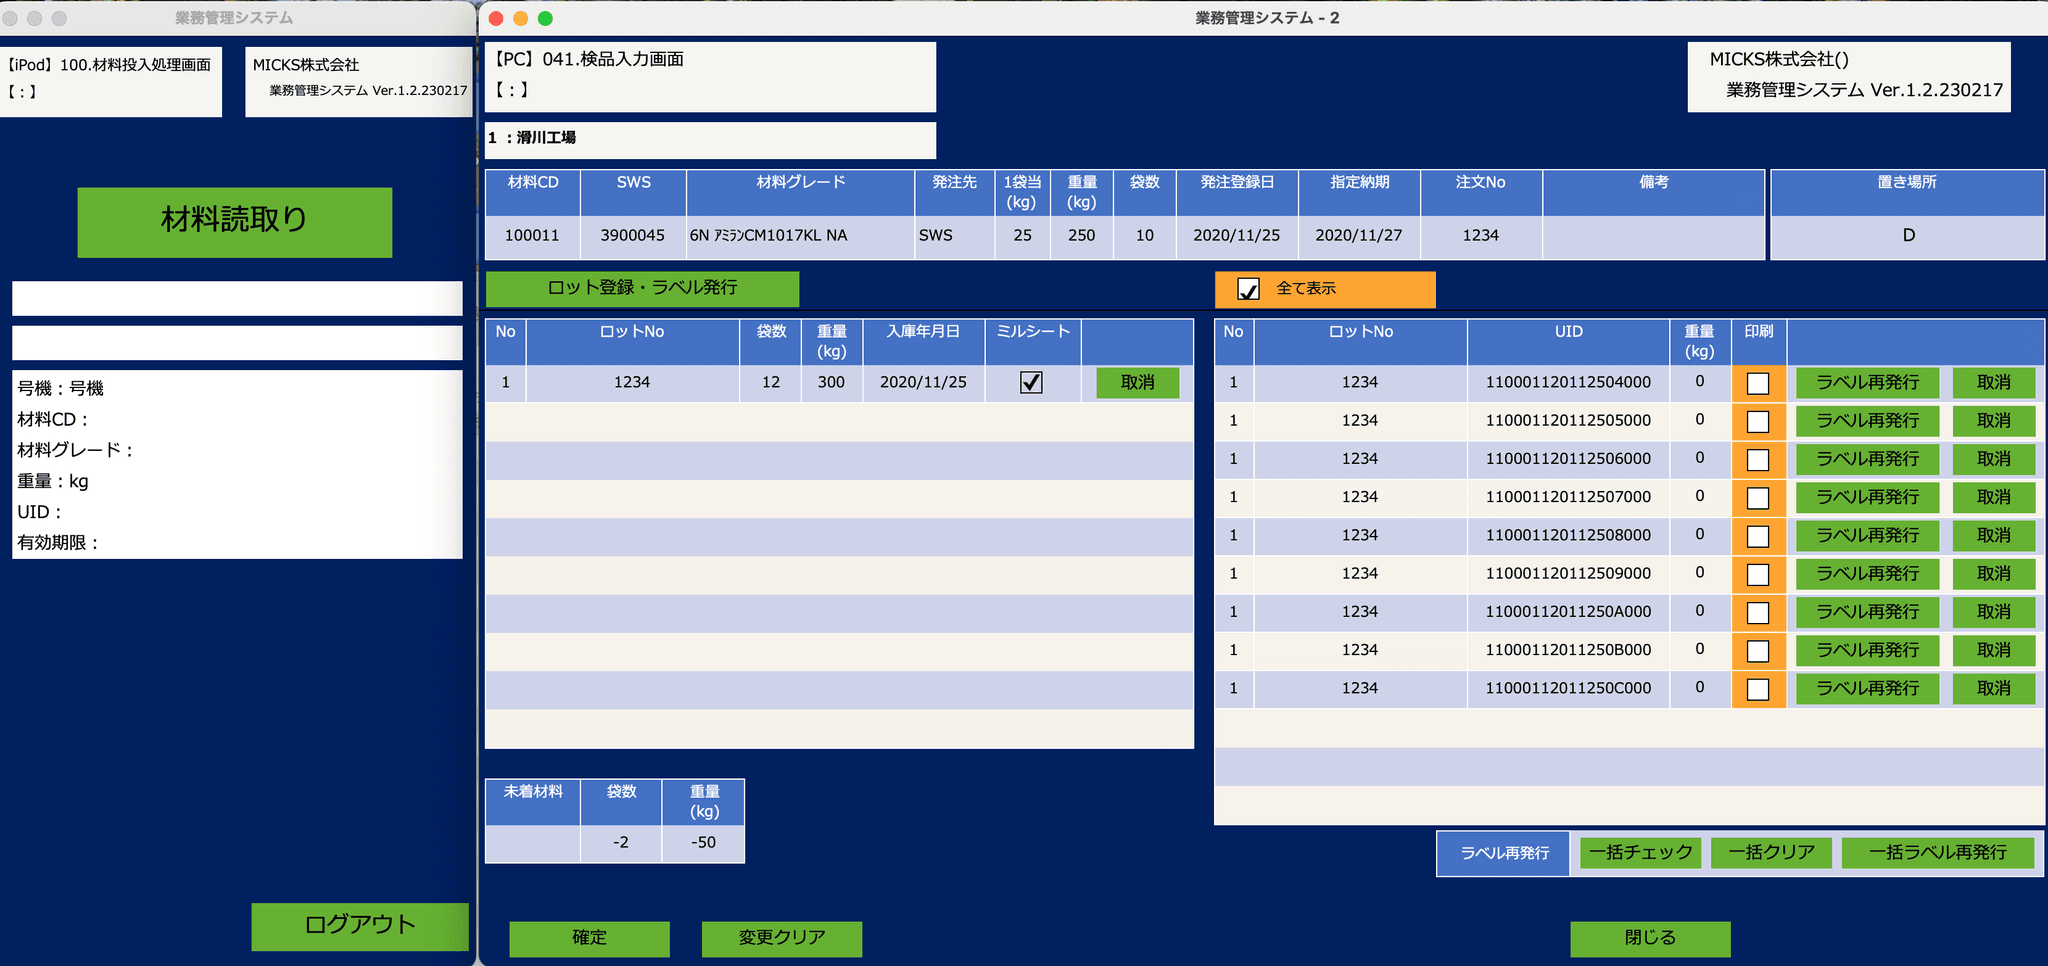Toggle the 全て表示 checkbox
This screenshot has width=2048, height=966.
1248,289
